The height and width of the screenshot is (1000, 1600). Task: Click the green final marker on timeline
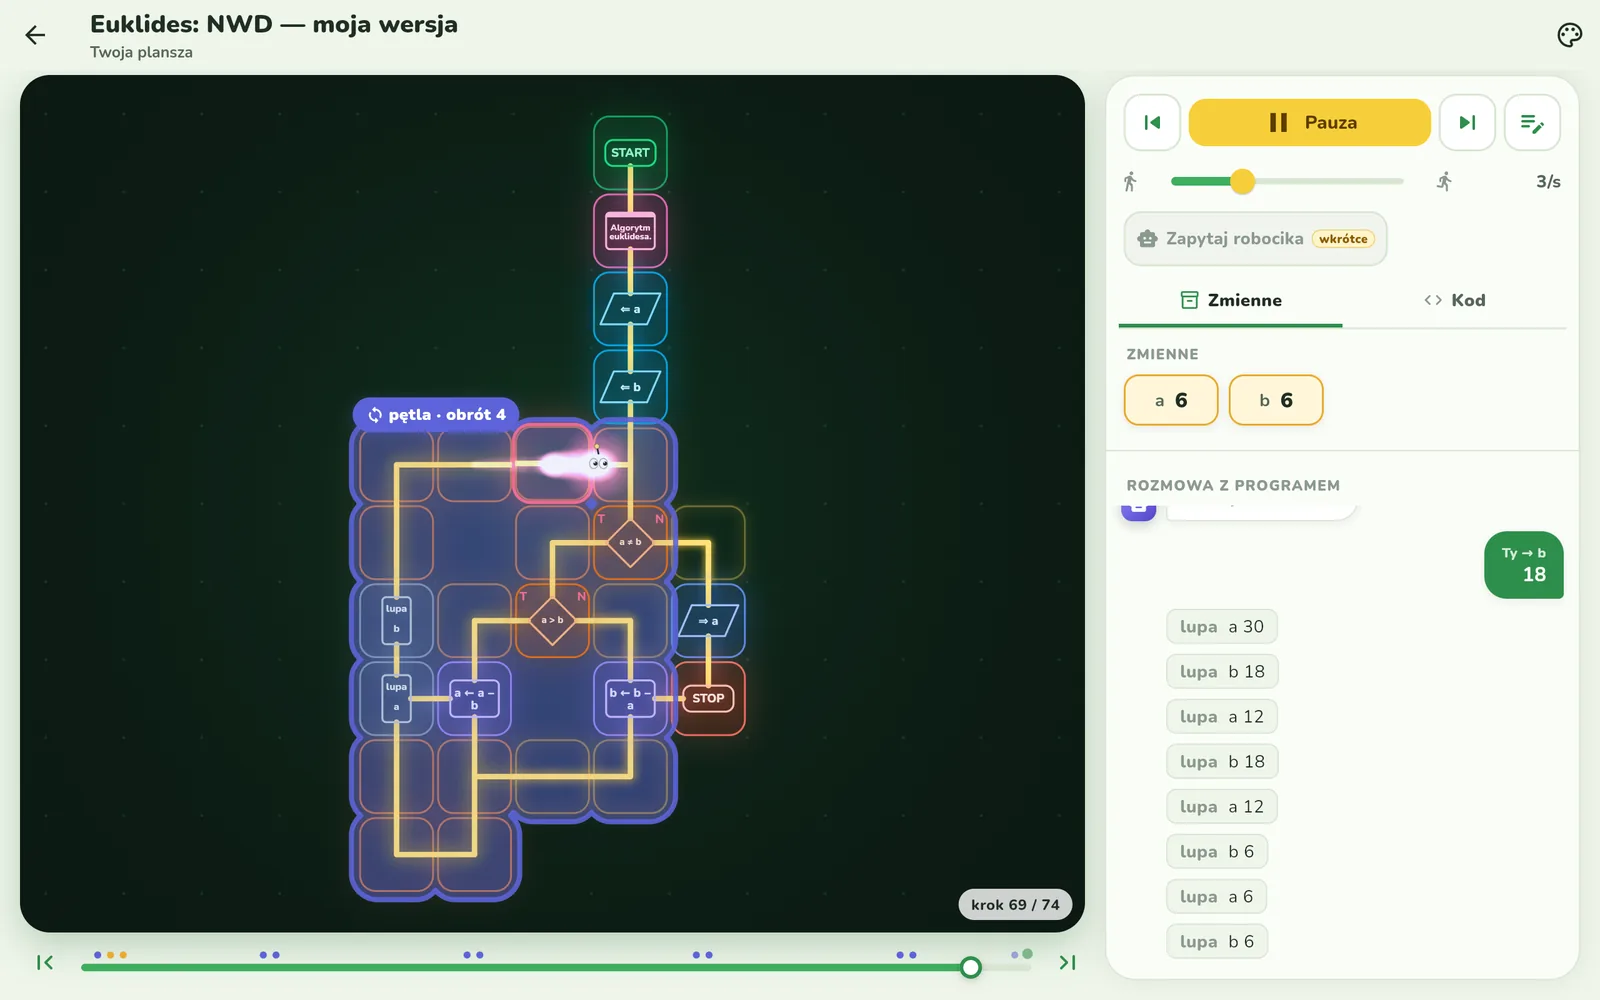coord(1027,954)
